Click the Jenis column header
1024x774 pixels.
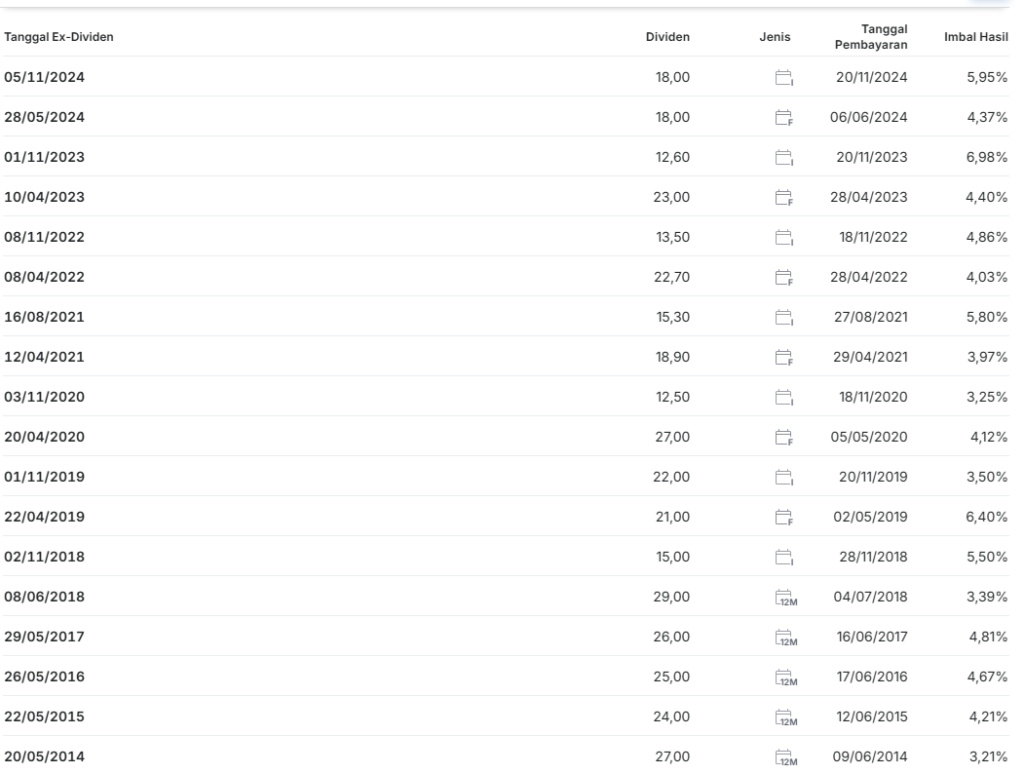[x=775, y=37]
